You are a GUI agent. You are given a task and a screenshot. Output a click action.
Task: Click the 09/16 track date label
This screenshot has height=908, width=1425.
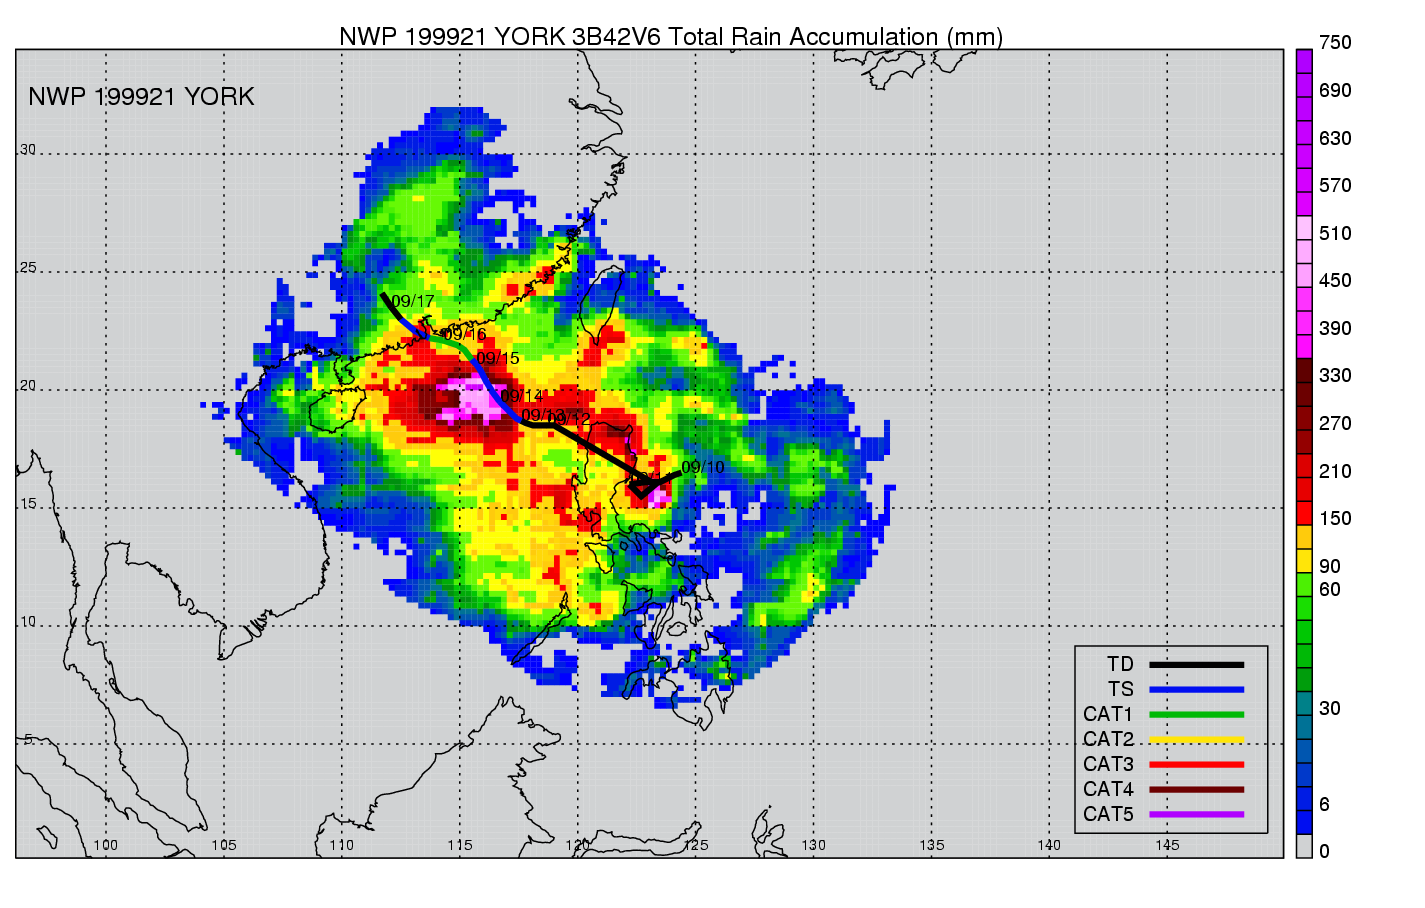click(464, 335)
